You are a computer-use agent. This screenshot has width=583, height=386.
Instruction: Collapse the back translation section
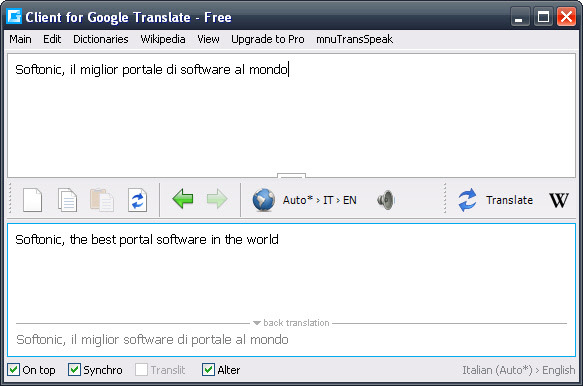pos(257,323)
